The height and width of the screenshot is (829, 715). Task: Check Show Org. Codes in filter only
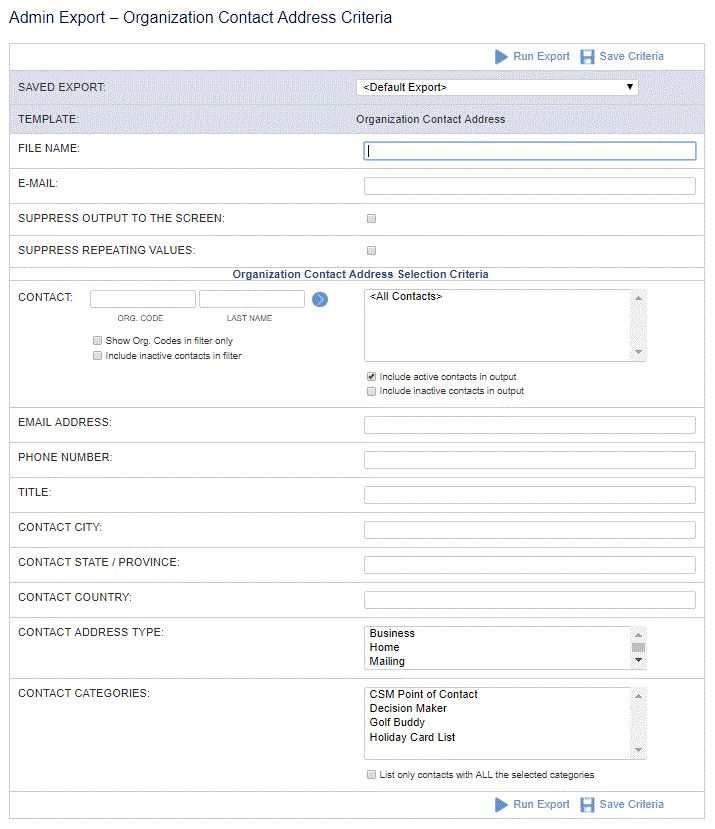click(x=97, y=340)
